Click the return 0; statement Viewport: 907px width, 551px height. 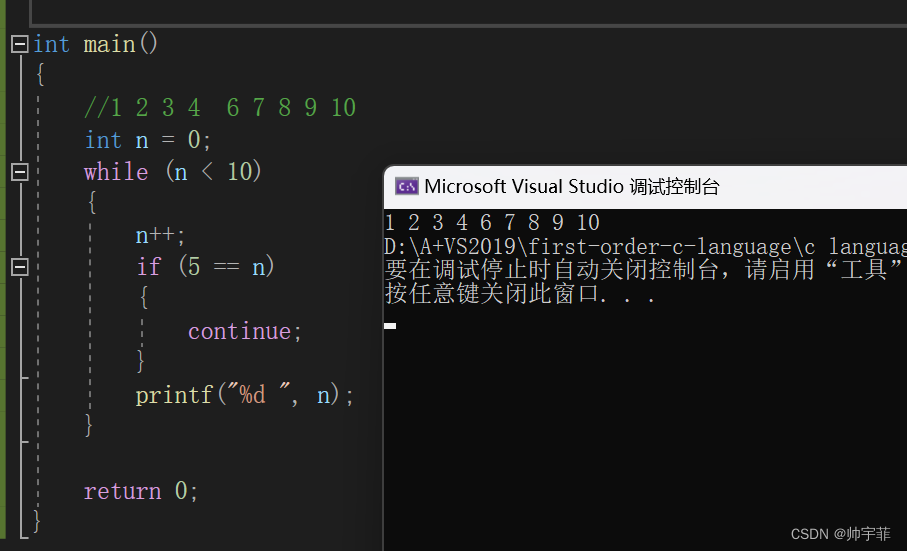141,491
